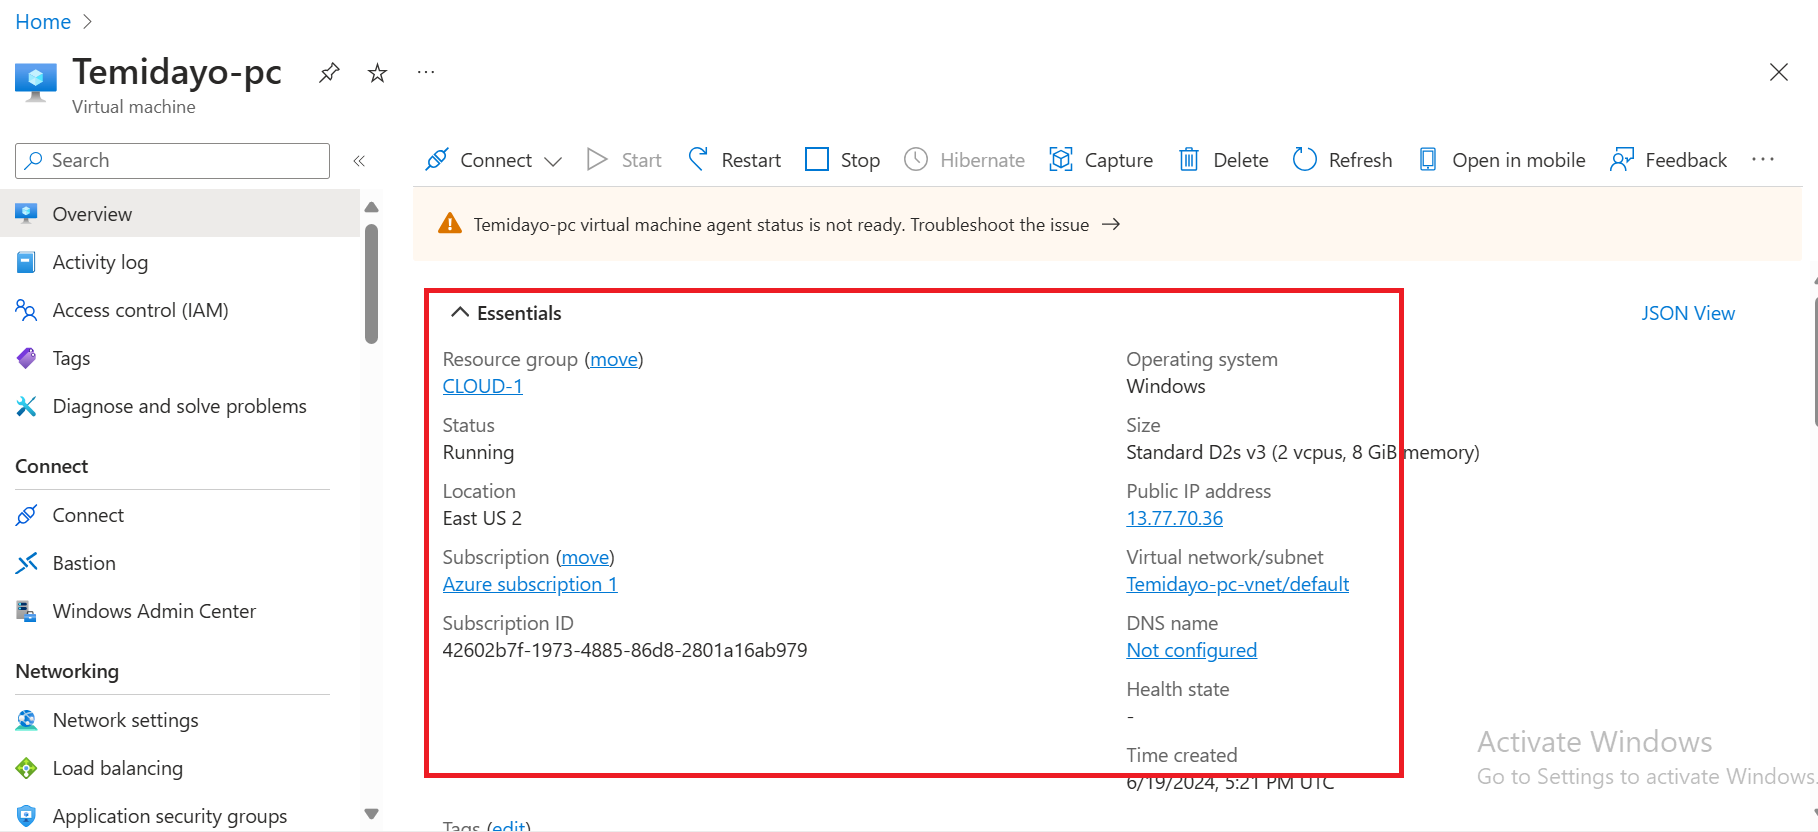The height and width of the screenshot is (832, 1818).
Task: Collapse the sidebar with the double chevron
Action: pyautogui.click(x=359, y=161)
